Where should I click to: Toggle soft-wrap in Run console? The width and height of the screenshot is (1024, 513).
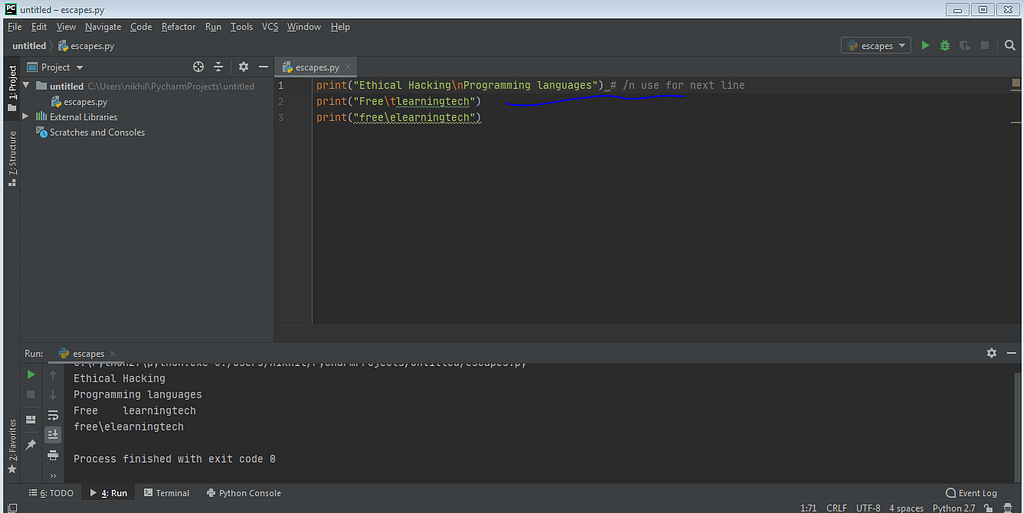[x=53, y=415]
